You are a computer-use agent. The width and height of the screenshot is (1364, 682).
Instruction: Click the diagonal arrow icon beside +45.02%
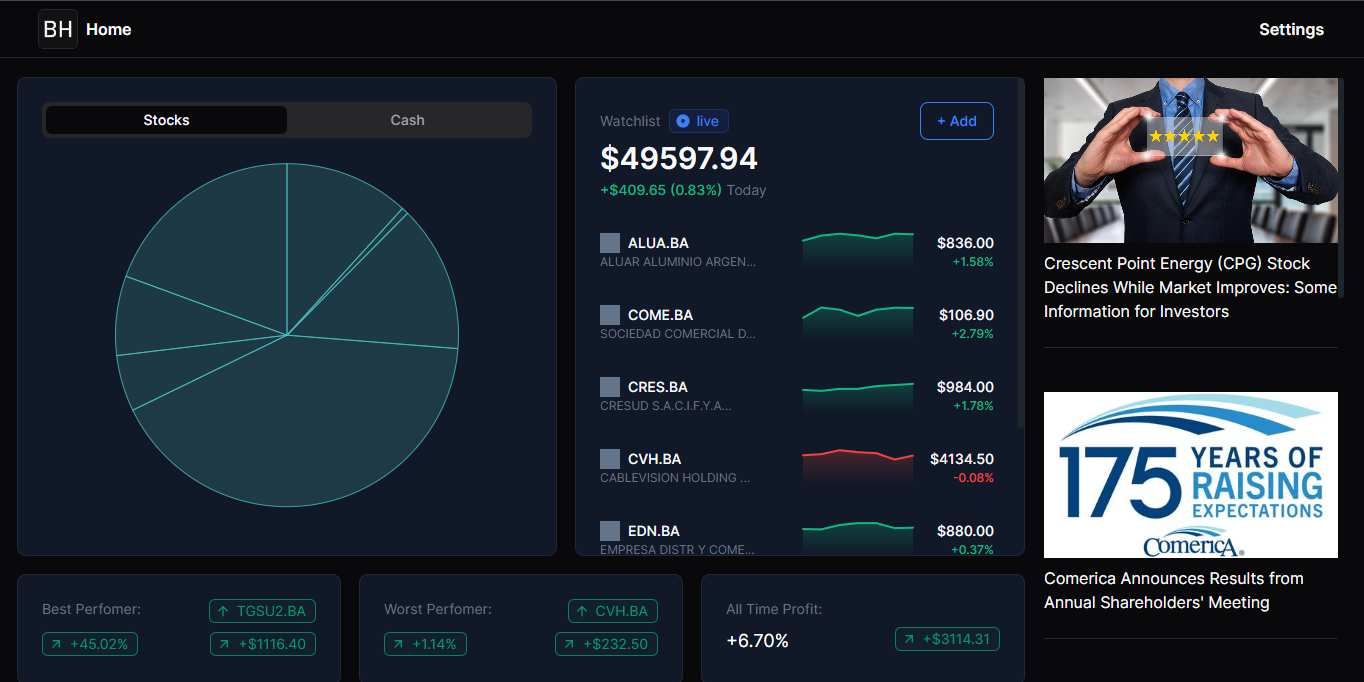56,644
